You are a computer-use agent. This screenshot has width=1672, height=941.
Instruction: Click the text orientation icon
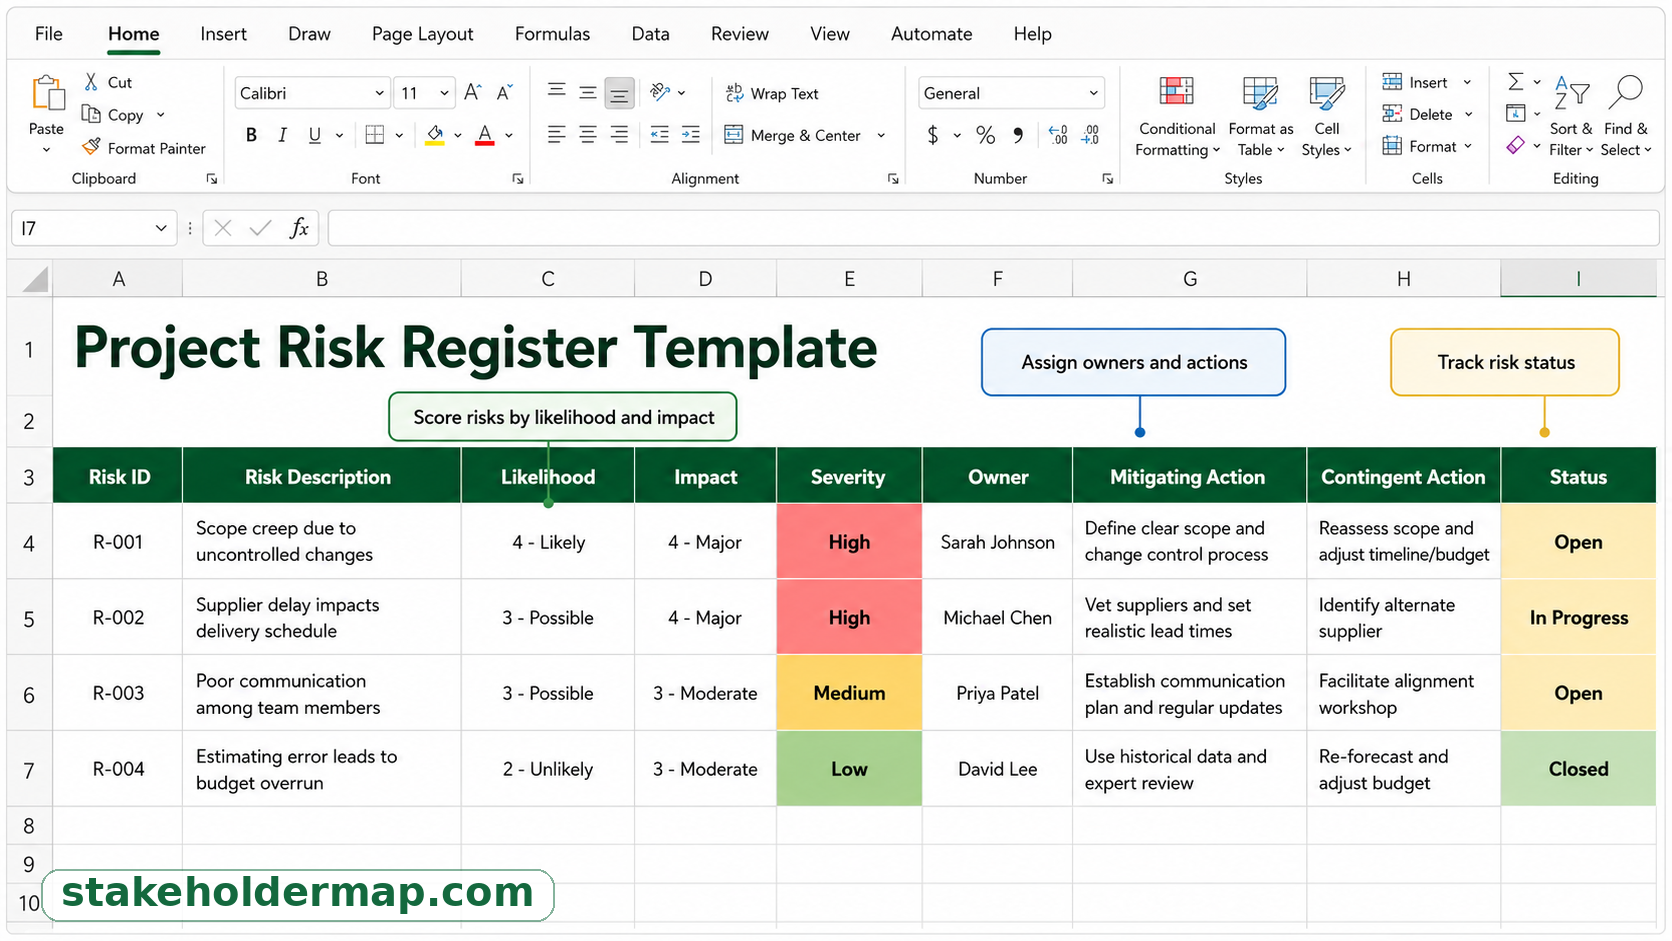(660, 92)
